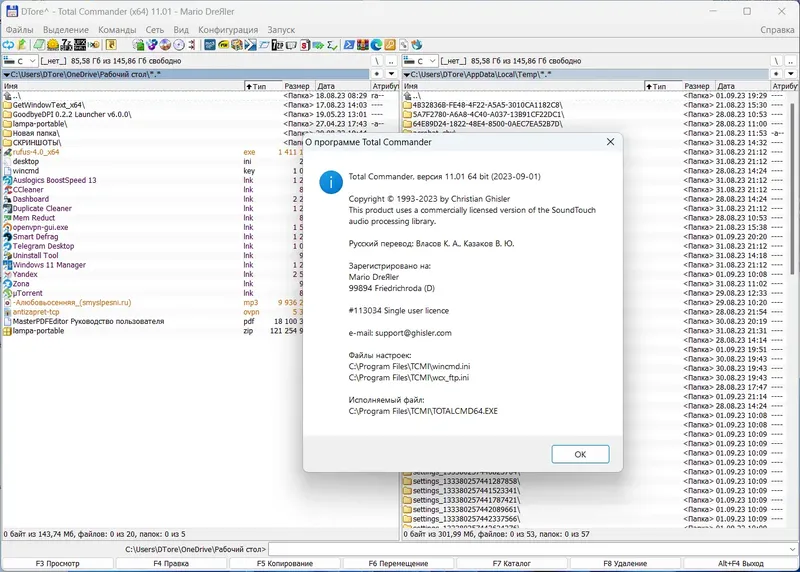Open the Конфигурация menu

click(228, 30)
